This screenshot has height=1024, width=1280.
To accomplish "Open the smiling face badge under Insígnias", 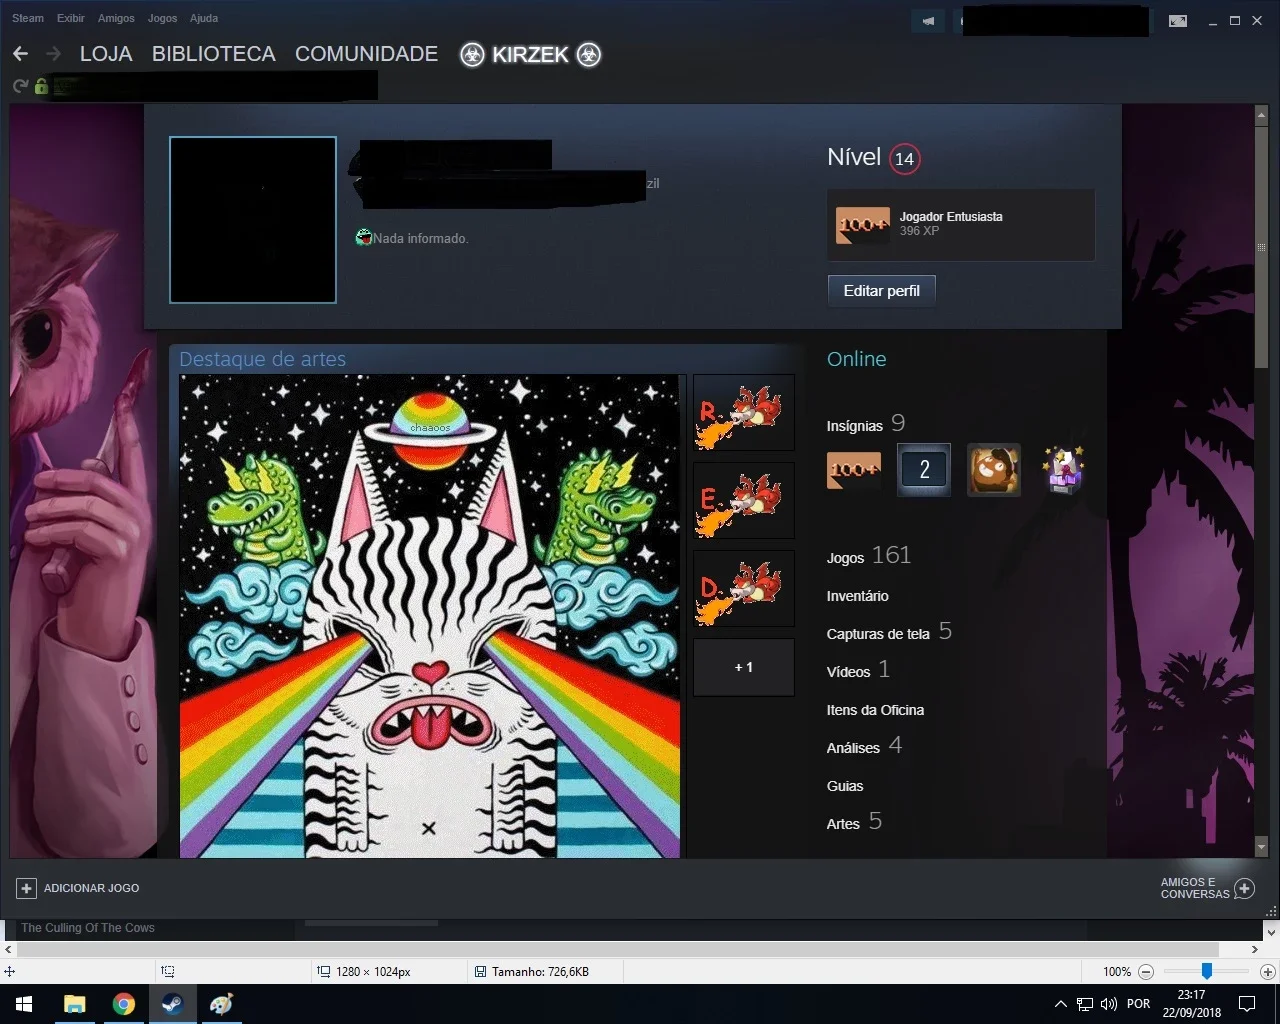I will (994, 470).
